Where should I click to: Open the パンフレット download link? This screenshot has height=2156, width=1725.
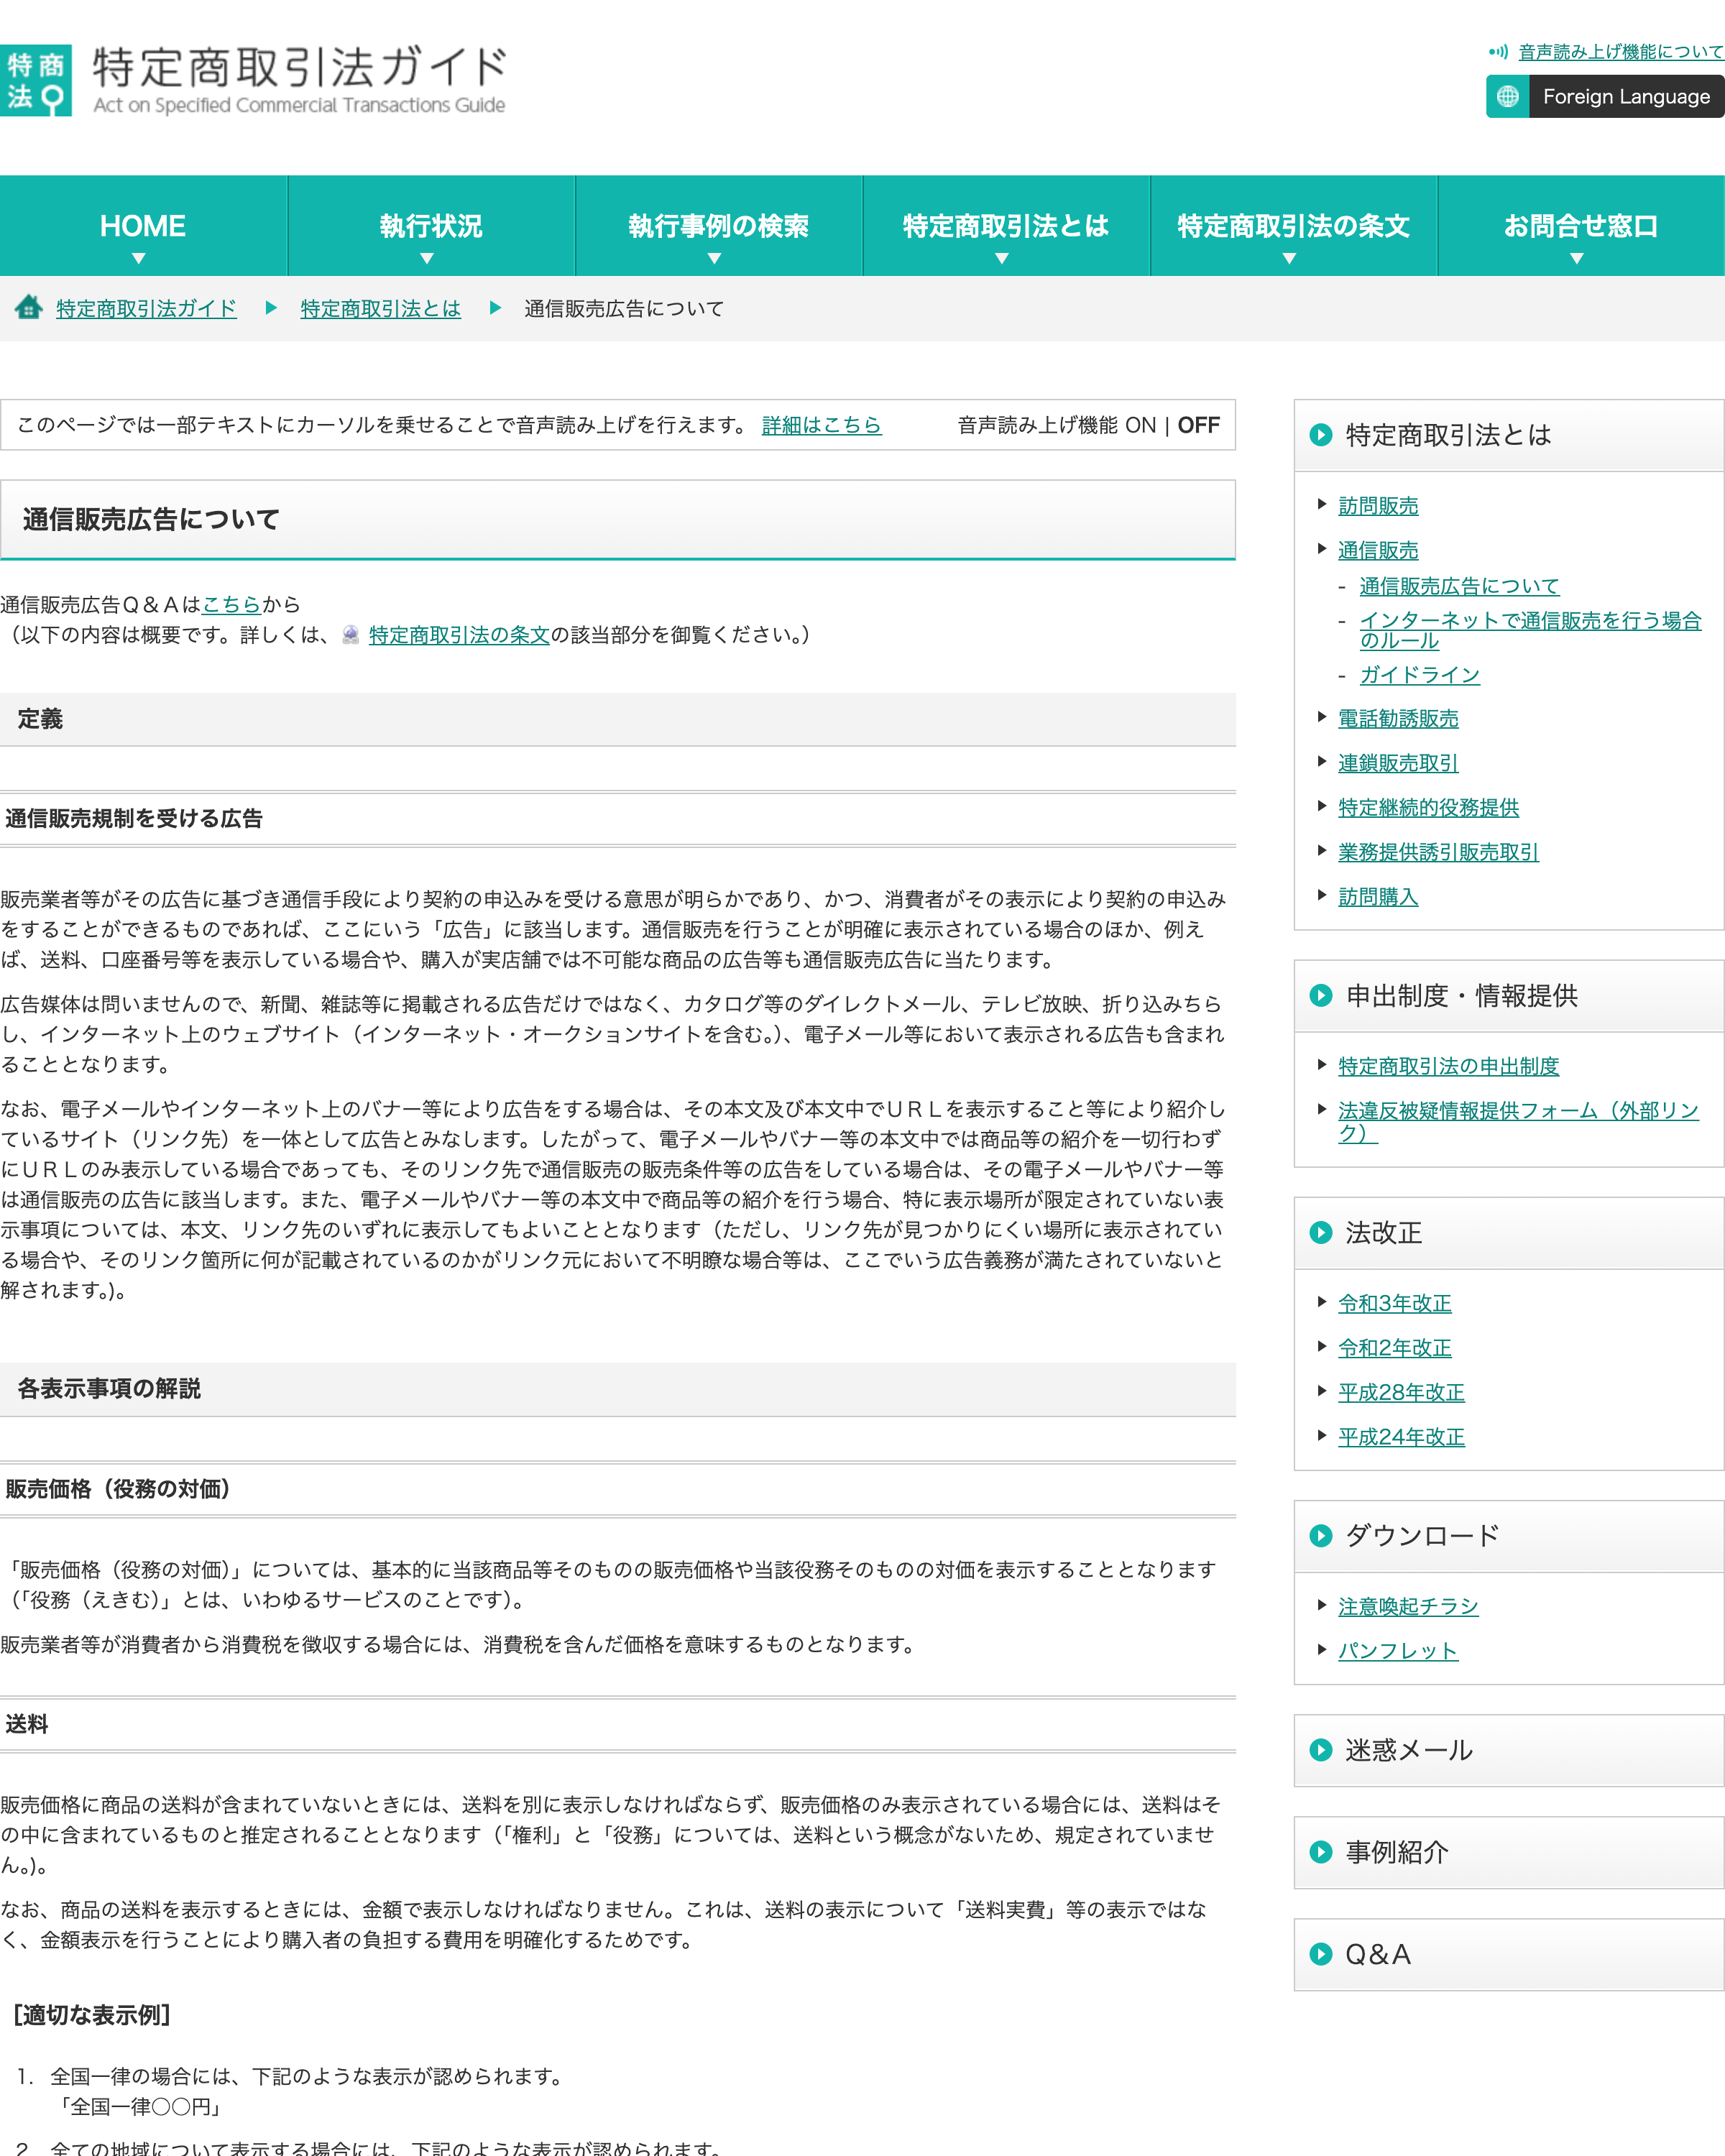[x=1398, y=1651]
